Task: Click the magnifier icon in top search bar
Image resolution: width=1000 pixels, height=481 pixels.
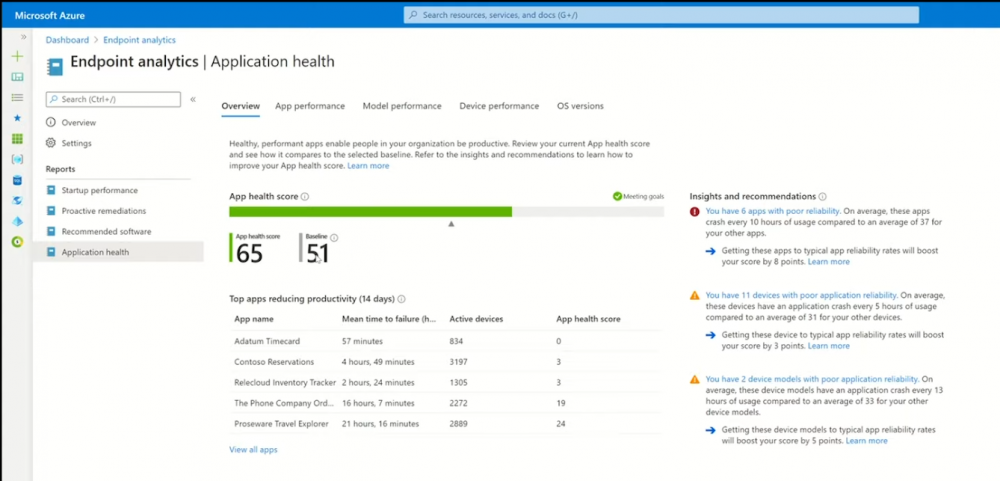Action: point(413,15)
